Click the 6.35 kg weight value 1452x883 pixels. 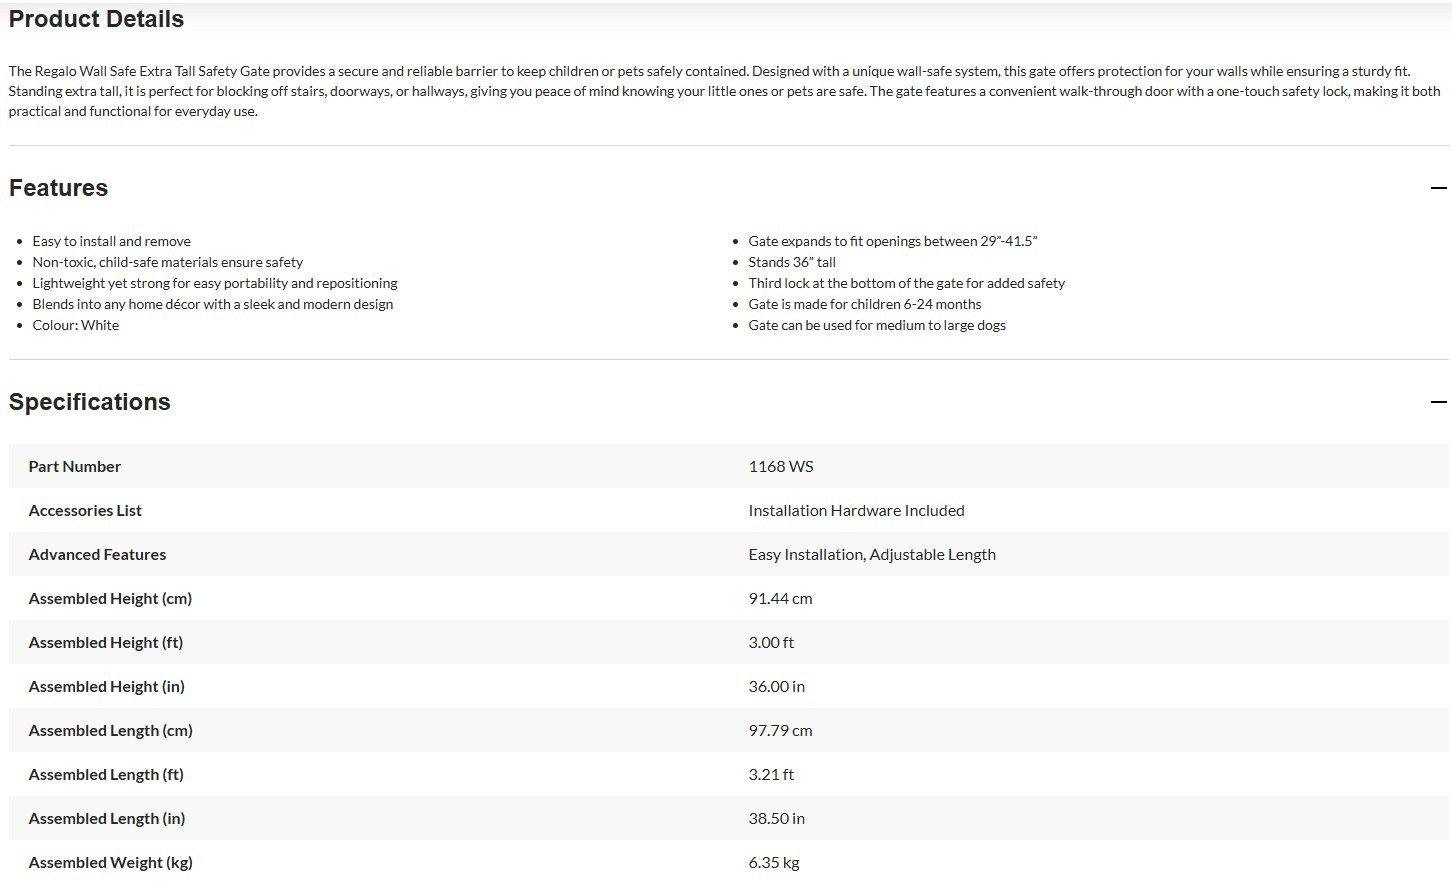tap(774, 862)
